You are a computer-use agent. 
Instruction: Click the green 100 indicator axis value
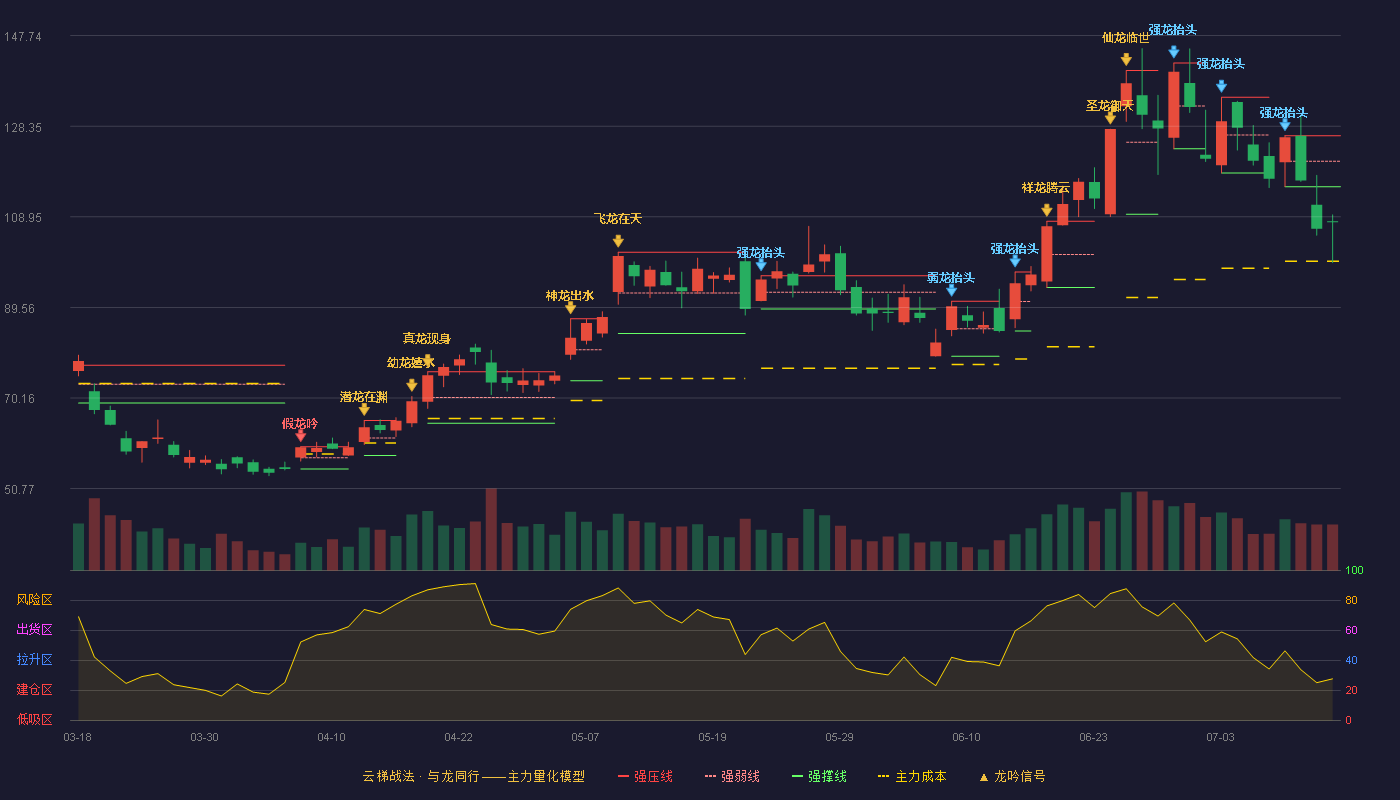point(1354,571)
